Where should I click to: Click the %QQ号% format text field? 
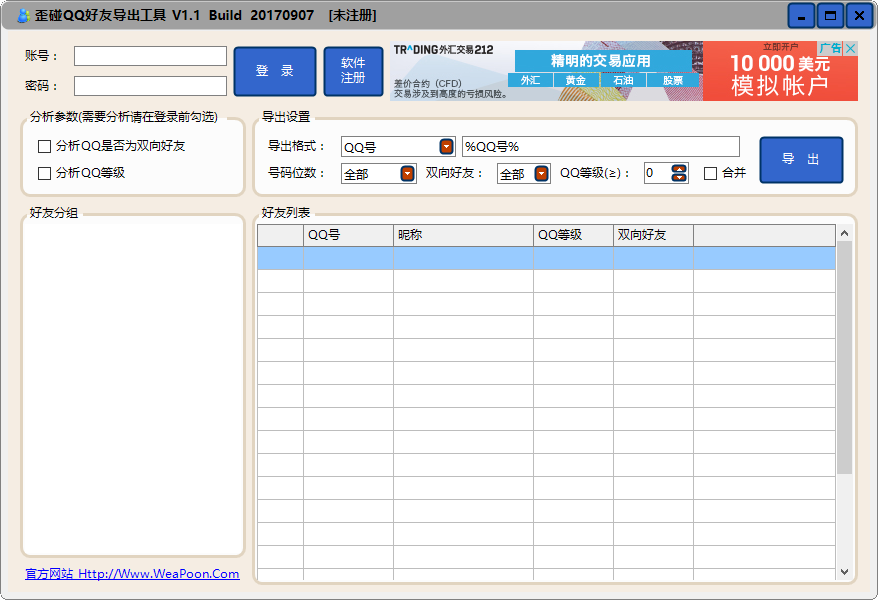pyautogui.click(x=601, y=147)
